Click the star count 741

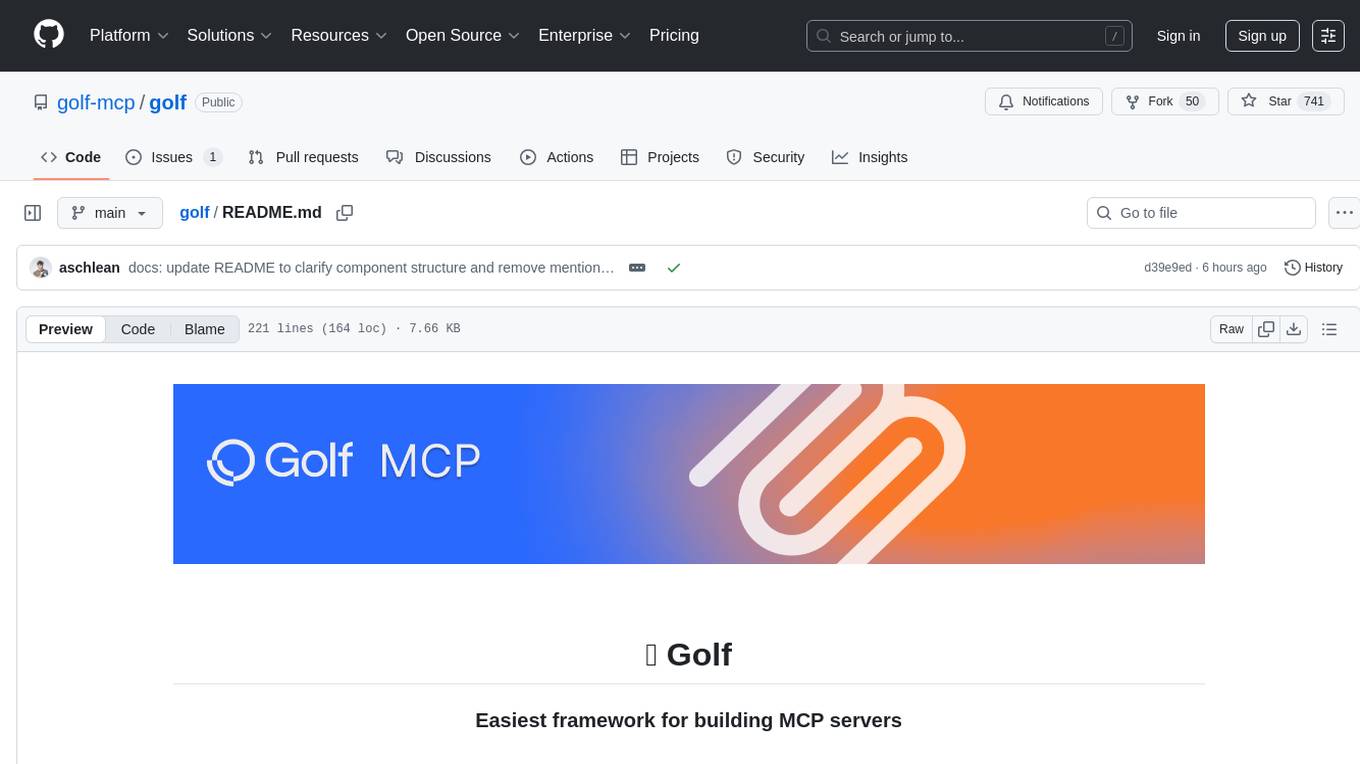(1314, 101)
